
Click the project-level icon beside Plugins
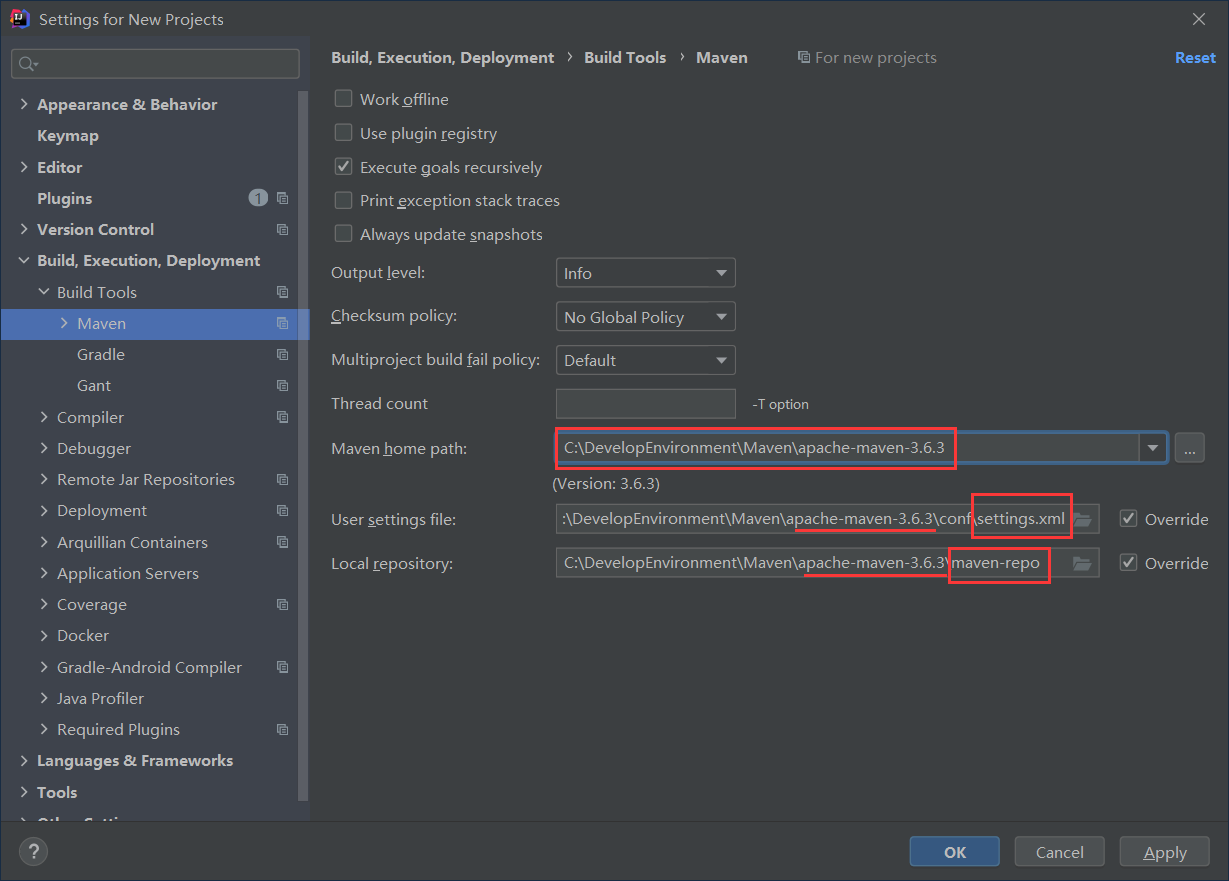282,198
